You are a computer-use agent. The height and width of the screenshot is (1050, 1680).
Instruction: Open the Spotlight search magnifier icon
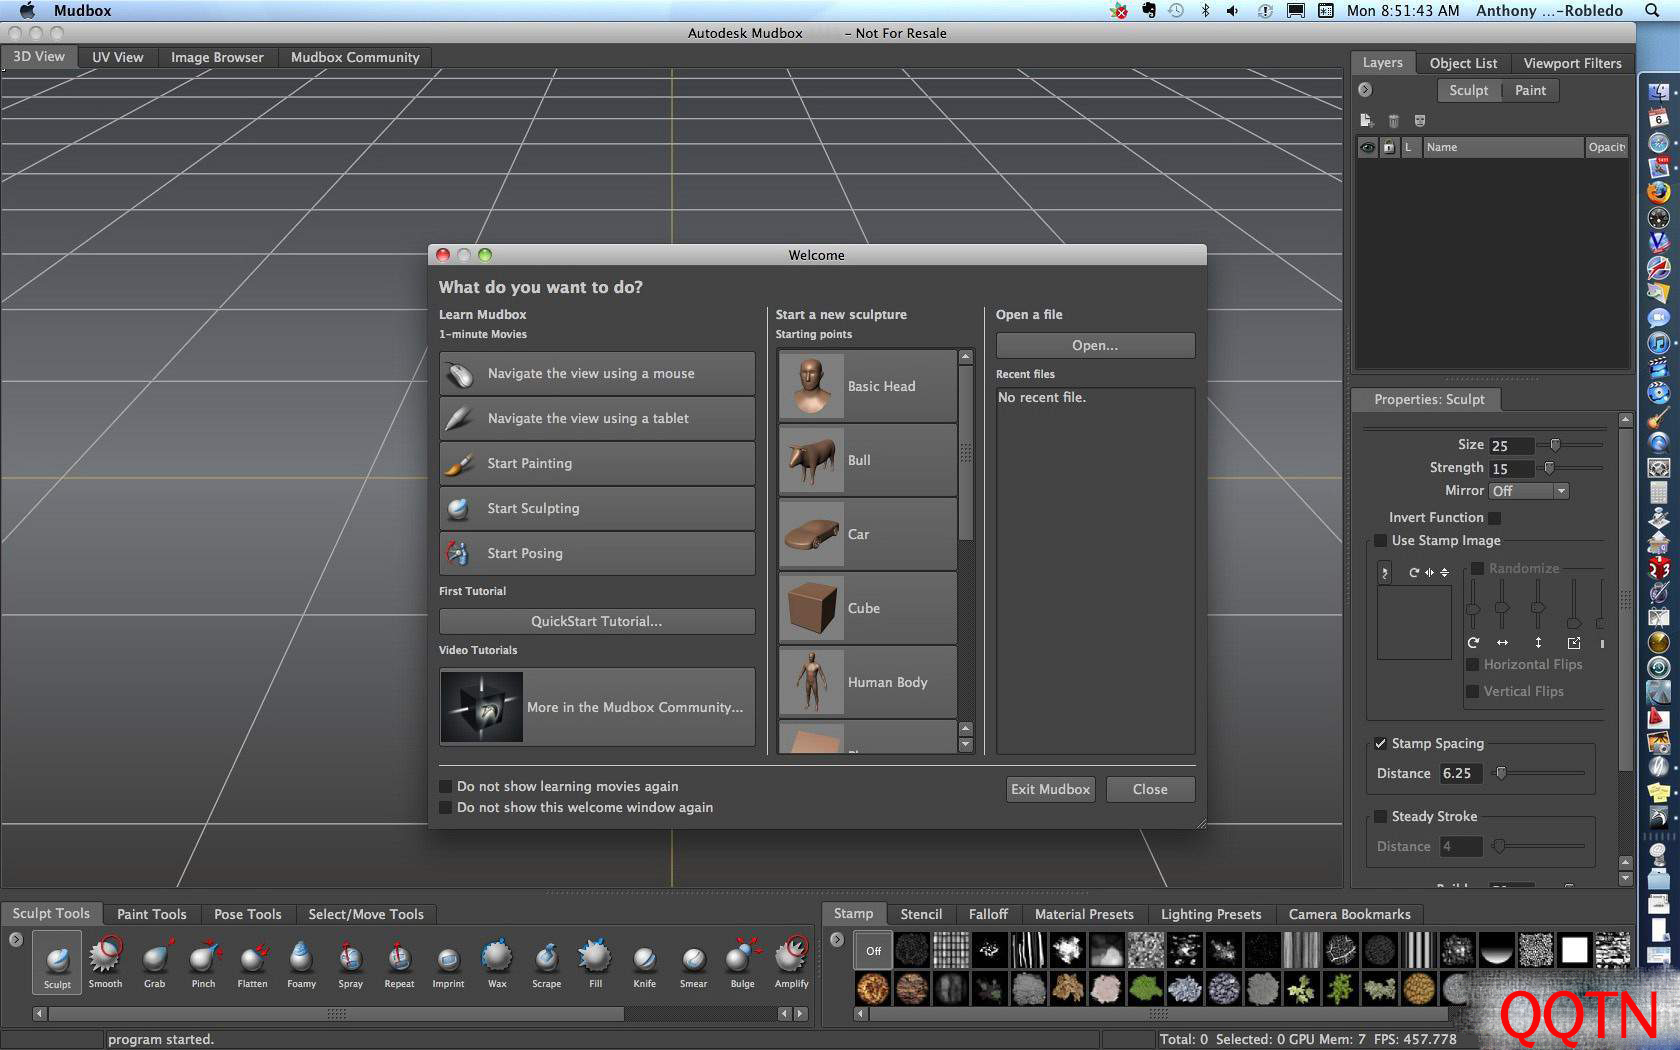pos(1652,10)
